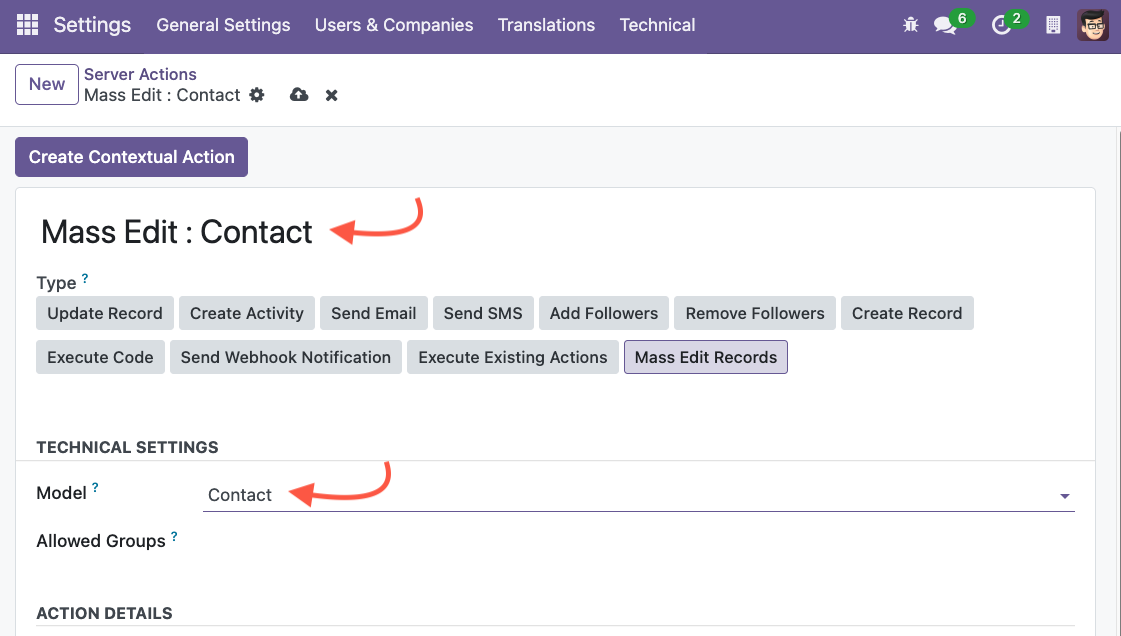The height and width of the screenshot is (636, 1121).
Task: Select the Execute Code type
Action: click(100, 357)
